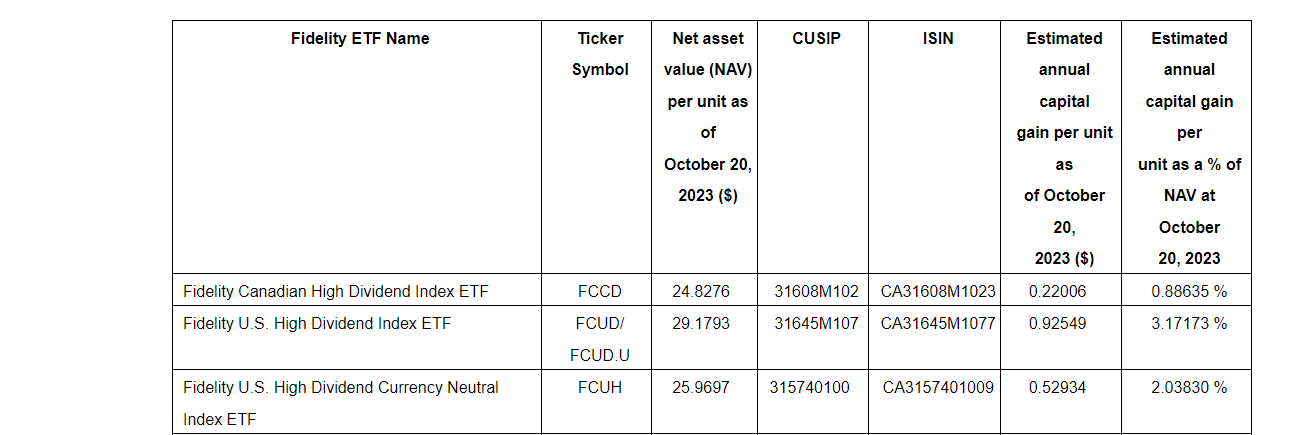Click the Fidelity ETF Name column header
This screenshot has height=435, width=1299.
[x=360, y=39]
